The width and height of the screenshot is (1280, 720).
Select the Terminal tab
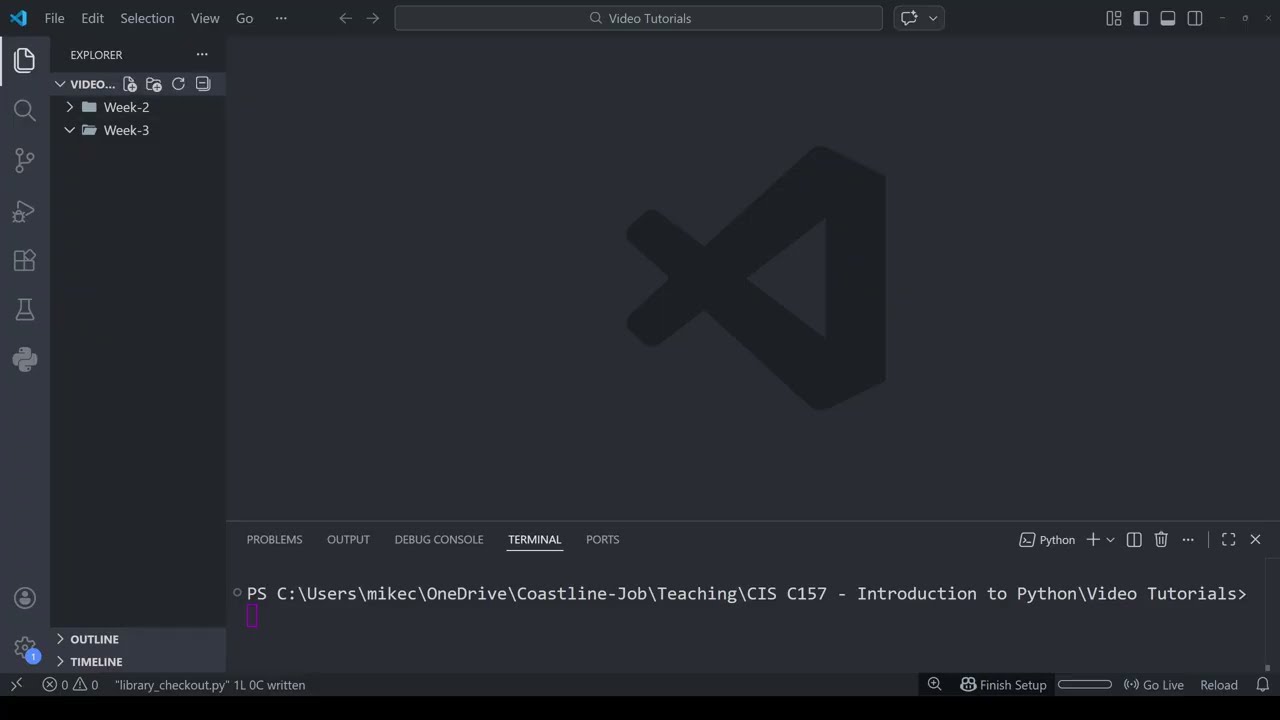click(535, 540)
